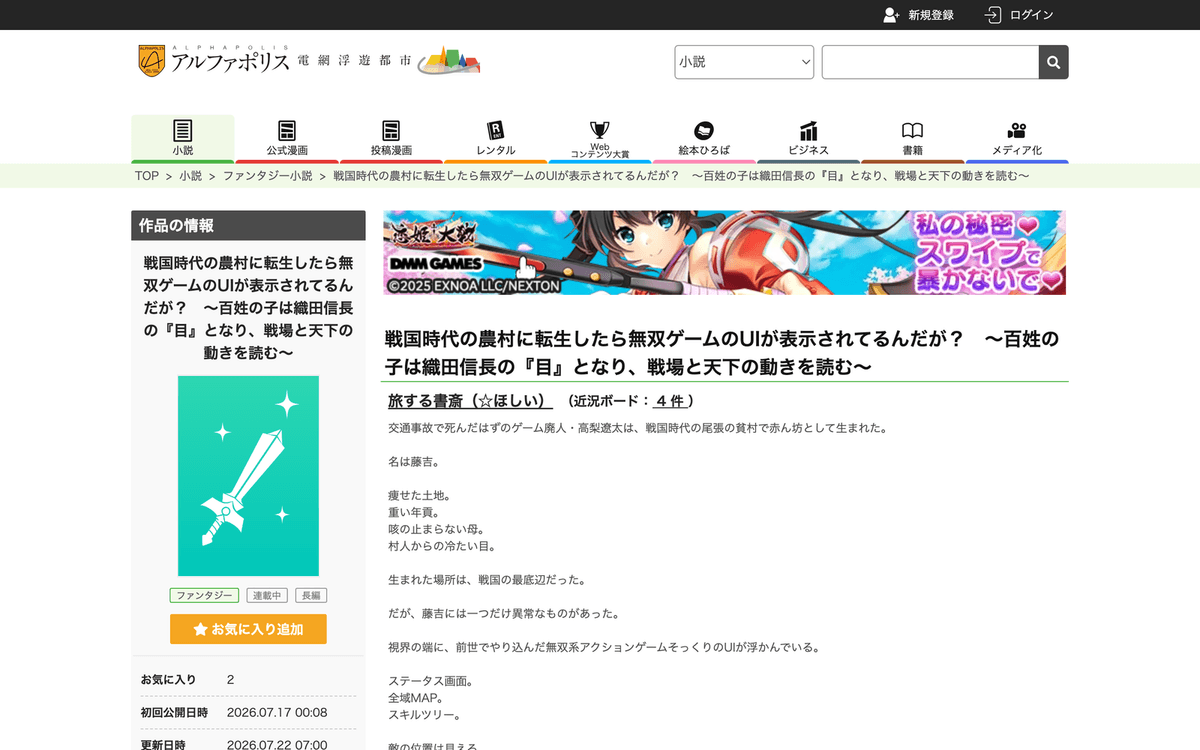Click the sidebar novel title text
The image size is (1200, 750).
click(248, 308)
